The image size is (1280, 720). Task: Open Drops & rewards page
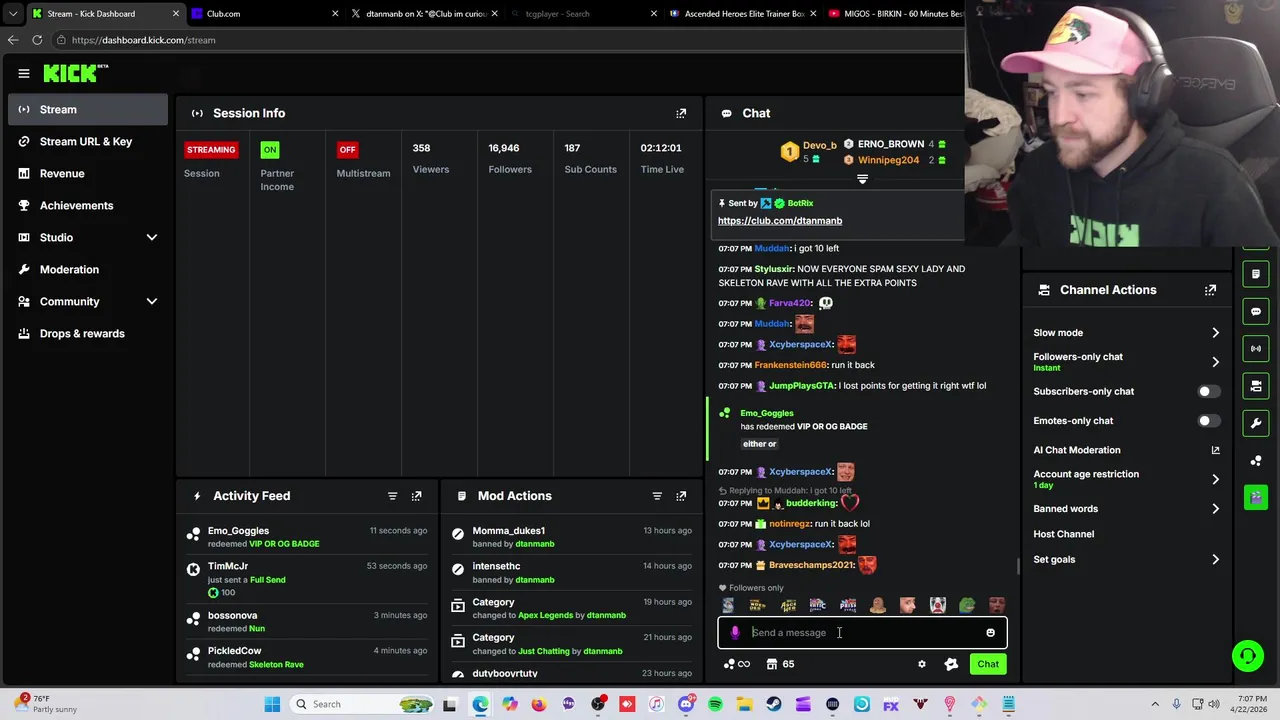(x=88, y=333)
